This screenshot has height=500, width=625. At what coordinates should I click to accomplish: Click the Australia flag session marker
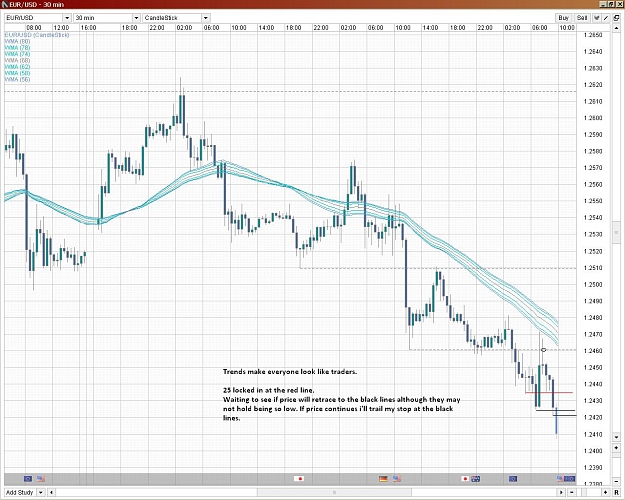click(x=476, y=478)
